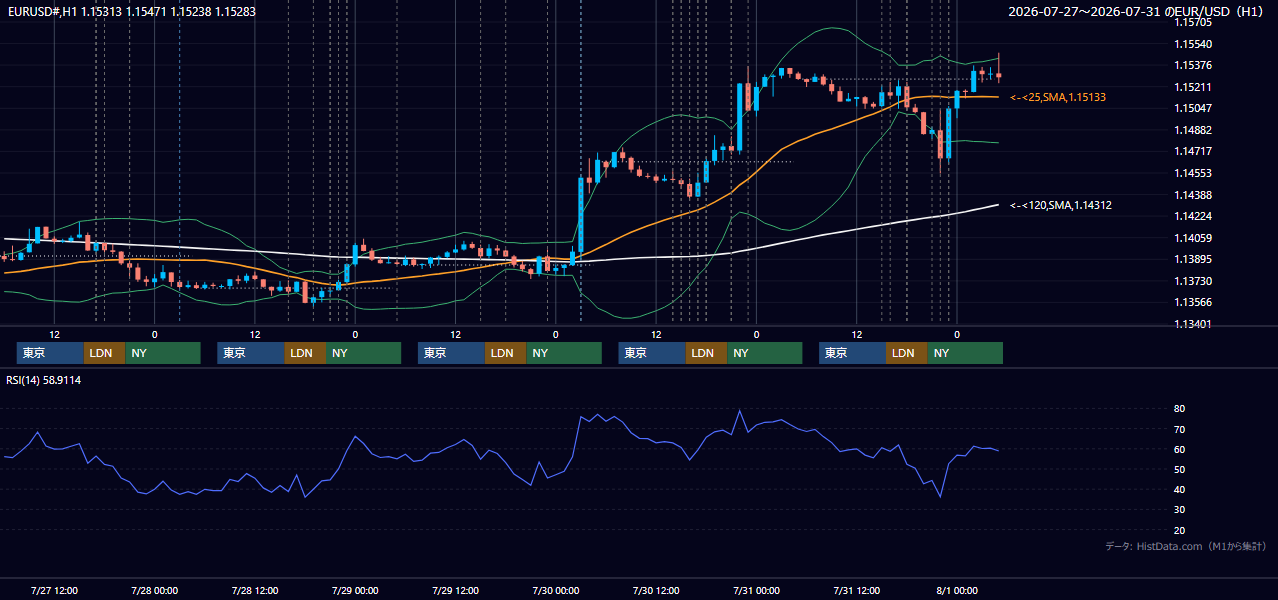Screen dimensions: 1278x600
Task: Click price axis value 1.14553
Action: [x=1193, y=173]
